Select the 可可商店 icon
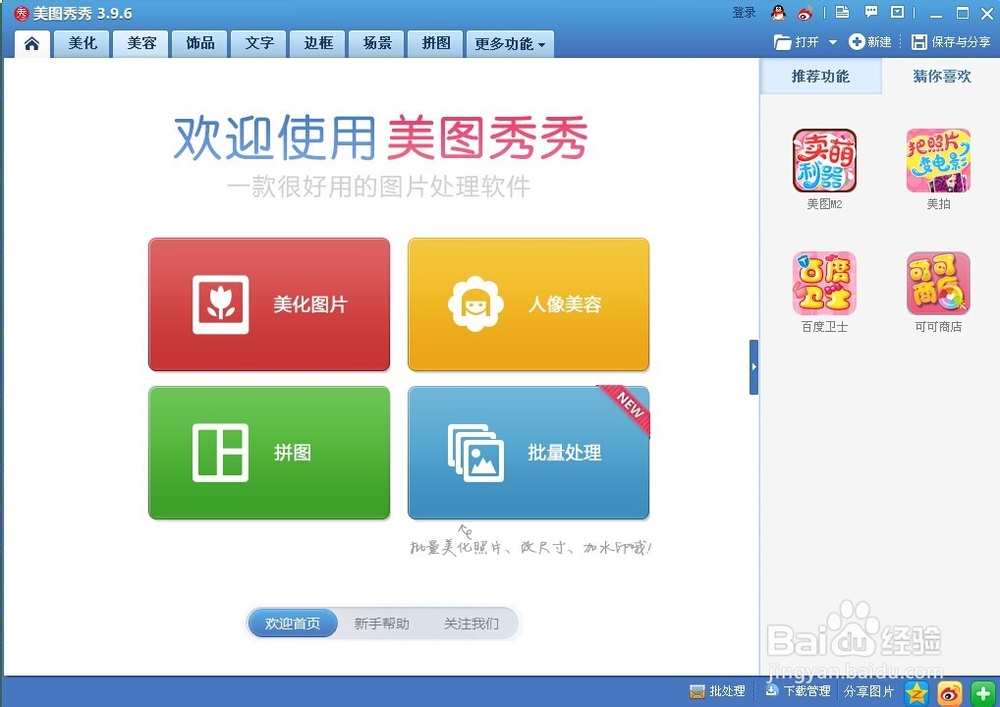This screenshot has width=1000, height=707. (x=937, y=285)
